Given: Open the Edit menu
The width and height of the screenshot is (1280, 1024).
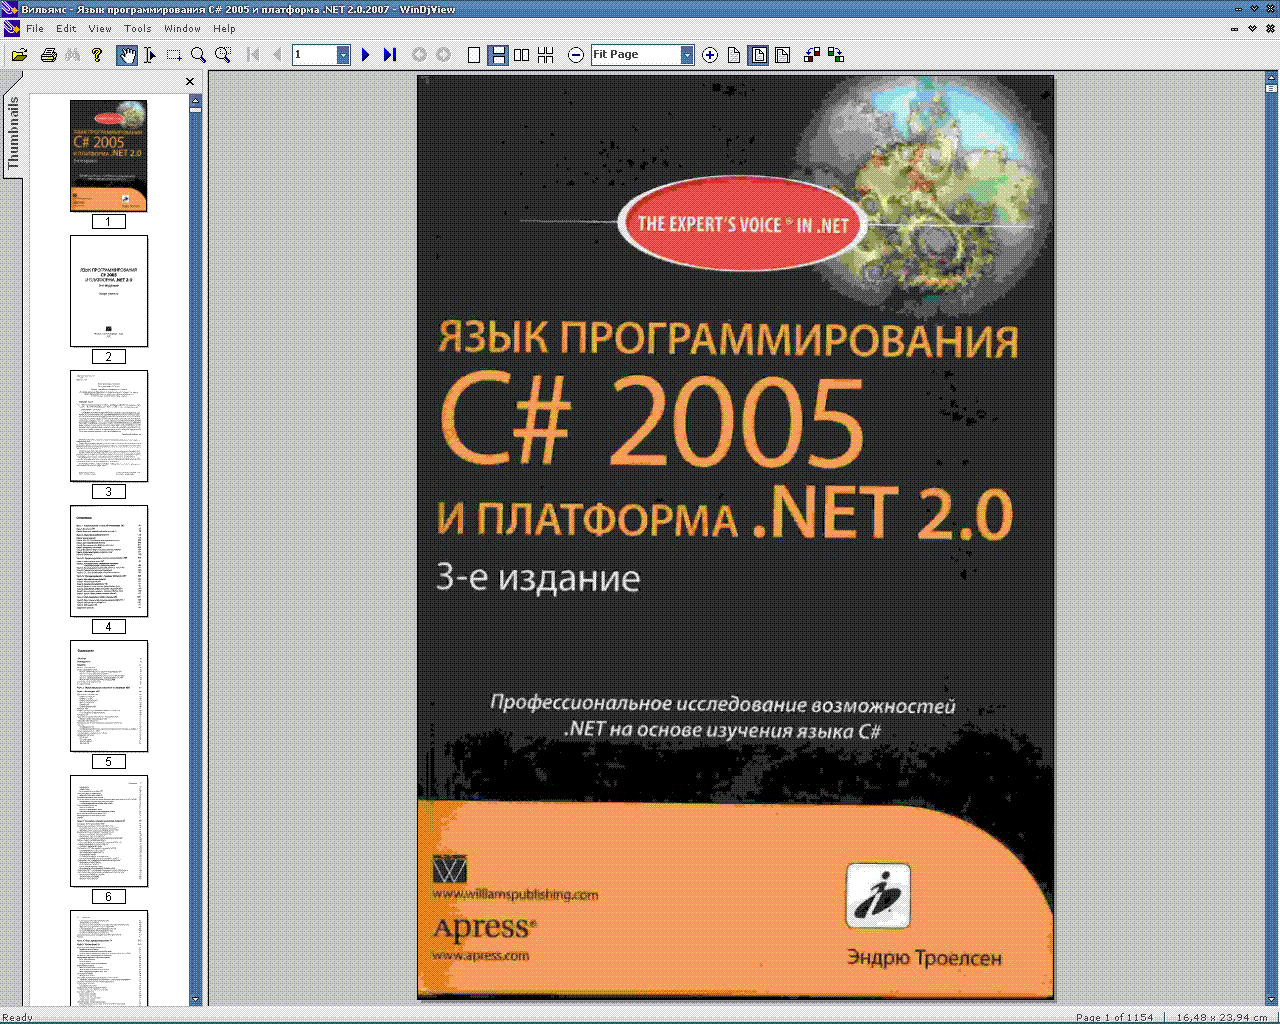Looking at the screenshot, I should coord(66,29).
